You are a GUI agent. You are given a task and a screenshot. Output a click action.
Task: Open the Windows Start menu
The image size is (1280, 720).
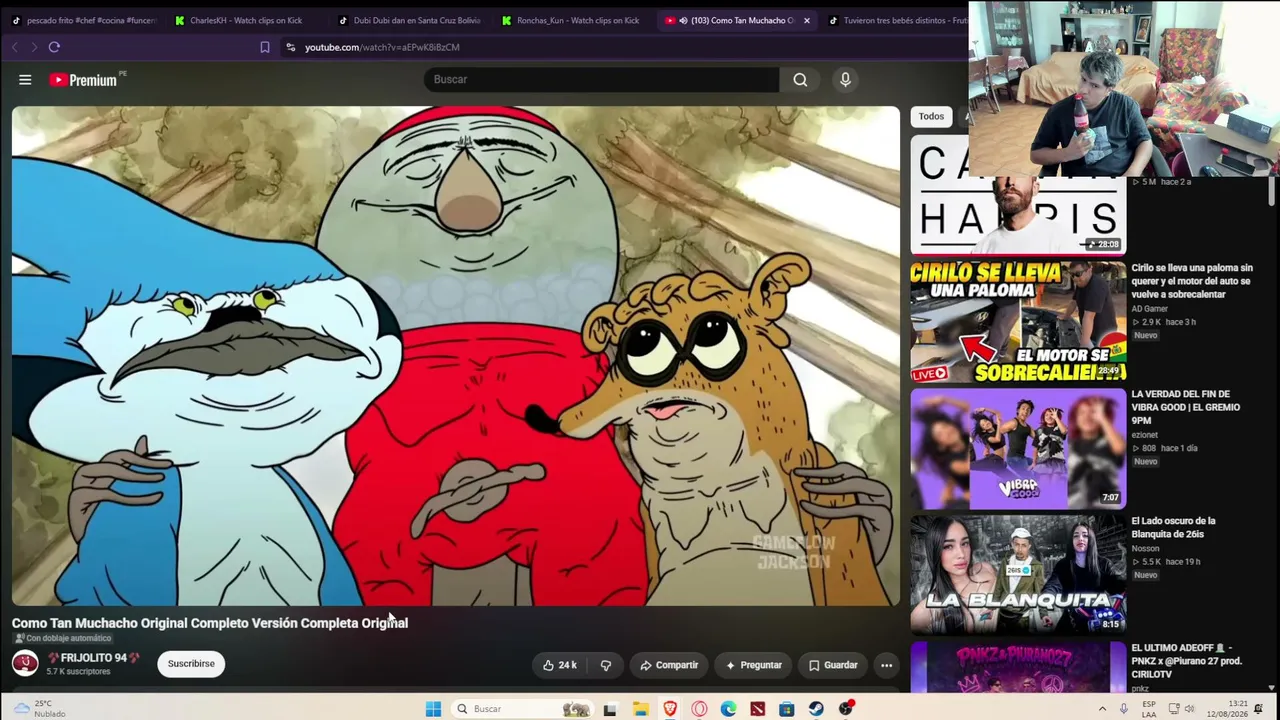coord(433,709)
